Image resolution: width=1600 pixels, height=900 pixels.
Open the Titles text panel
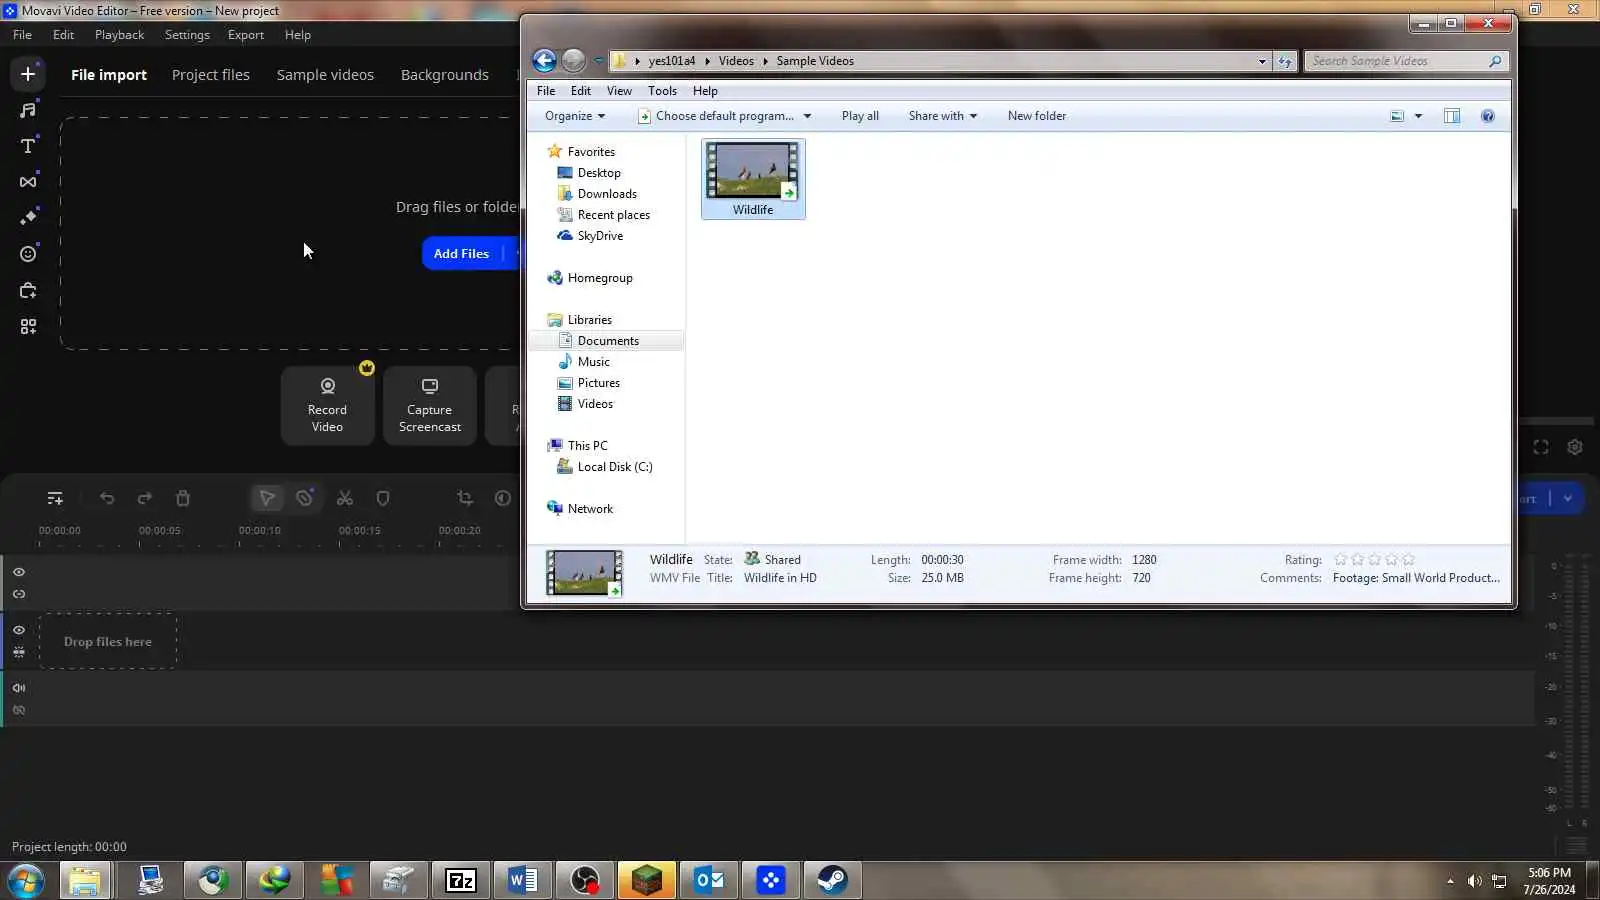click(28, 146)
